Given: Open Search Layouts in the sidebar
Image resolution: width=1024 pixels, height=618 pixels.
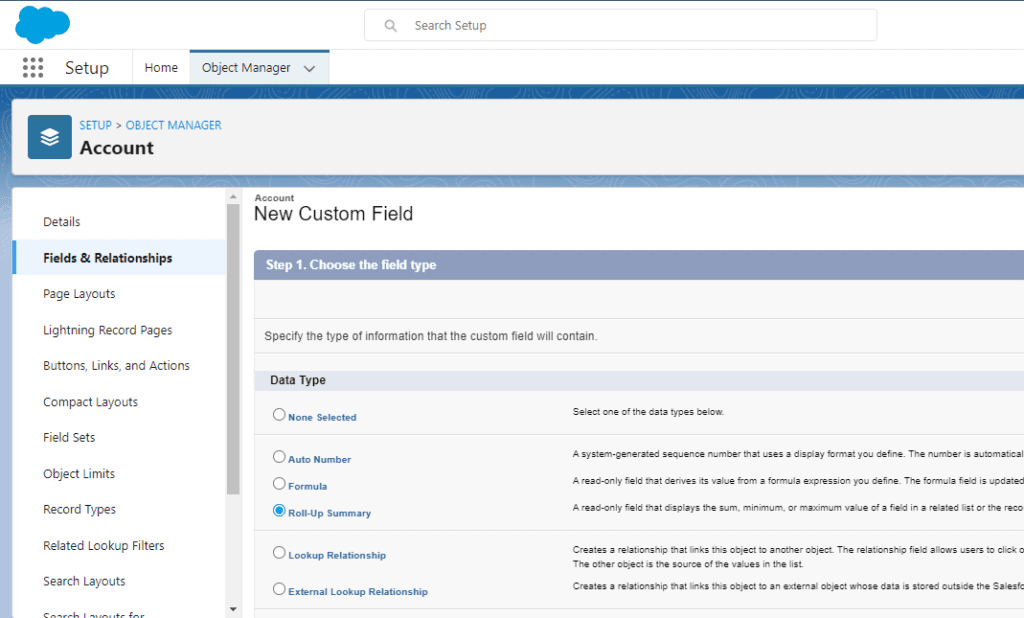Looking at the screenshot, I should click(x=84, y=581).
